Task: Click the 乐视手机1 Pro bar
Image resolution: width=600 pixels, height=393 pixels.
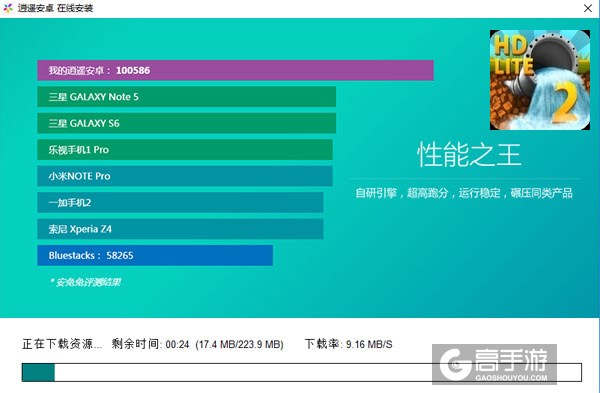Action: point(185,150)
